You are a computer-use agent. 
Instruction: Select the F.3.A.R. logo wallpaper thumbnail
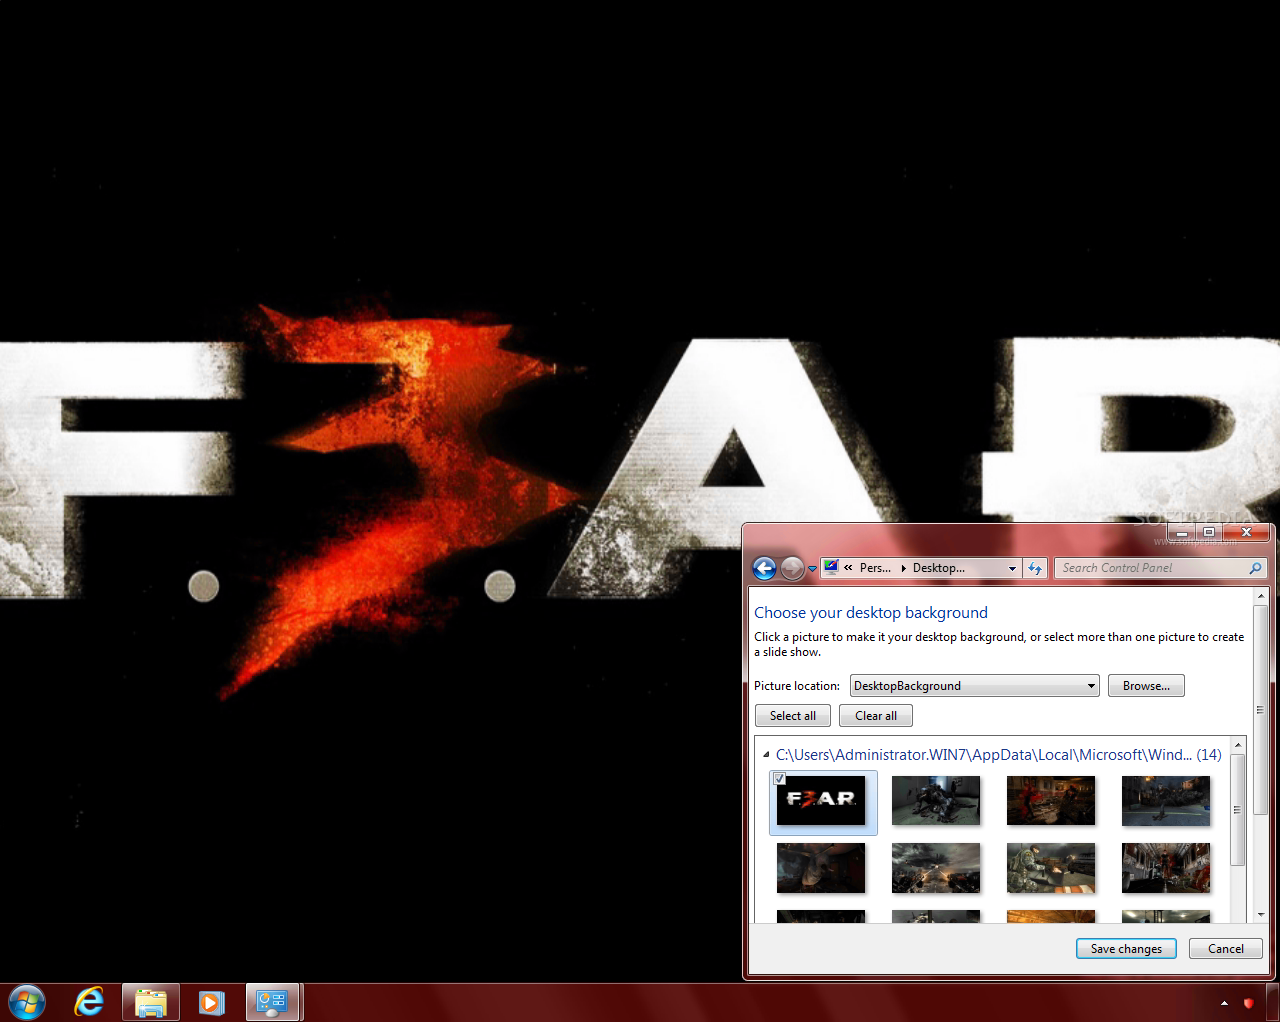click(x=821, y=801)
